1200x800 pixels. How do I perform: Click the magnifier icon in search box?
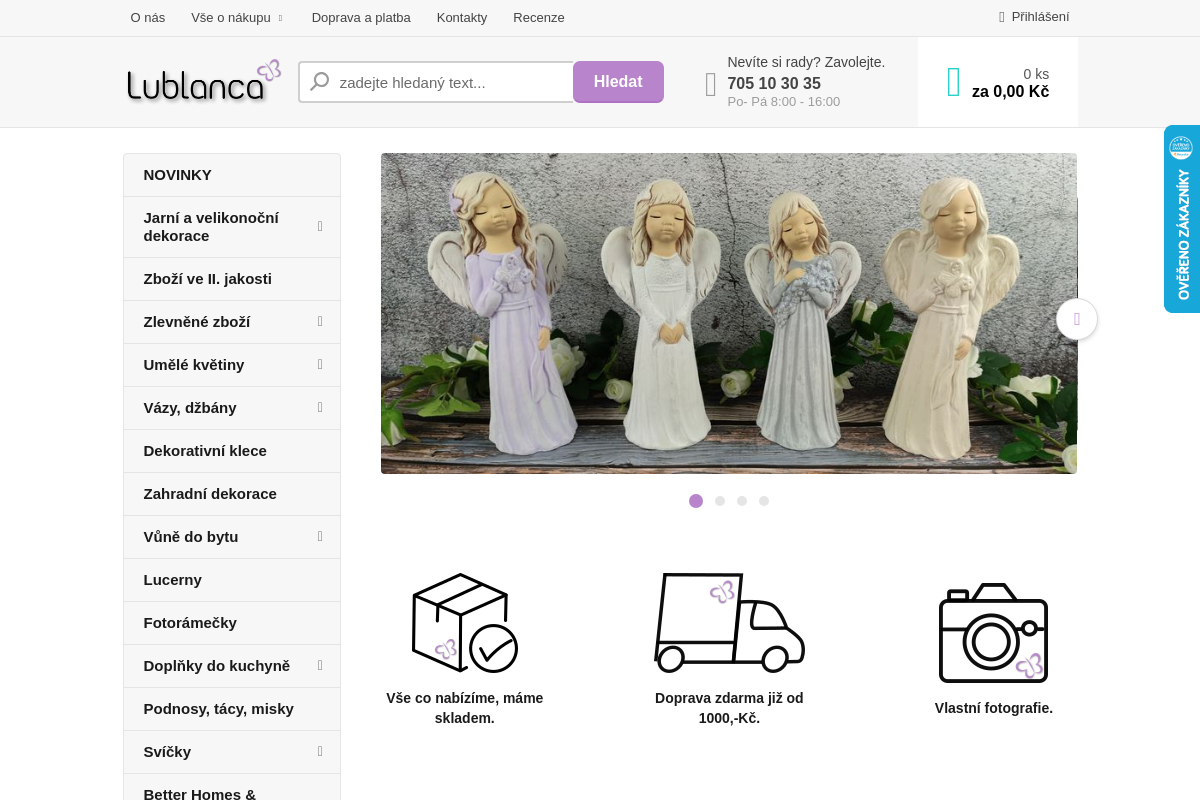point(320,82)
